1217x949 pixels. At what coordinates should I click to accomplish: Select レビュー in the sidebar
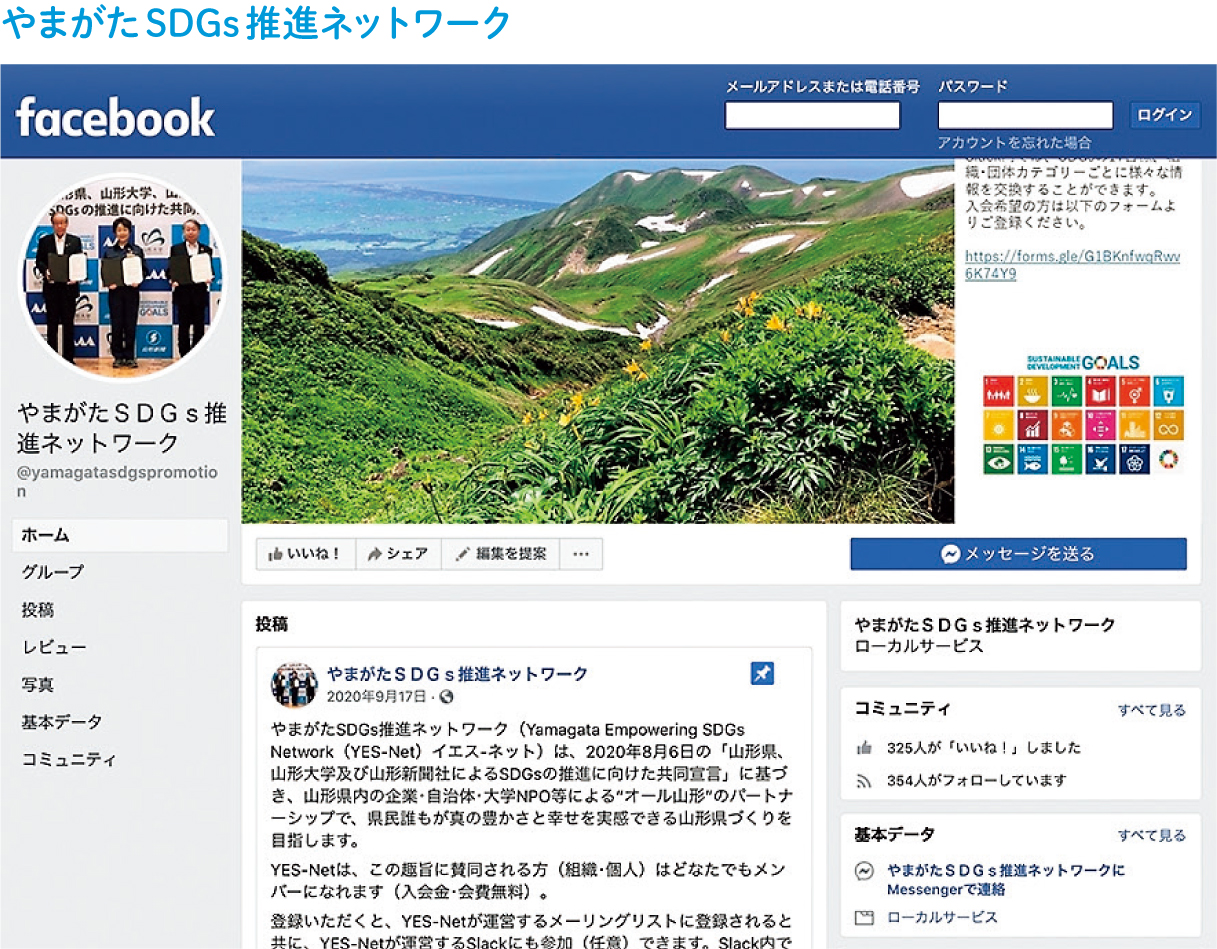(54, 647)
